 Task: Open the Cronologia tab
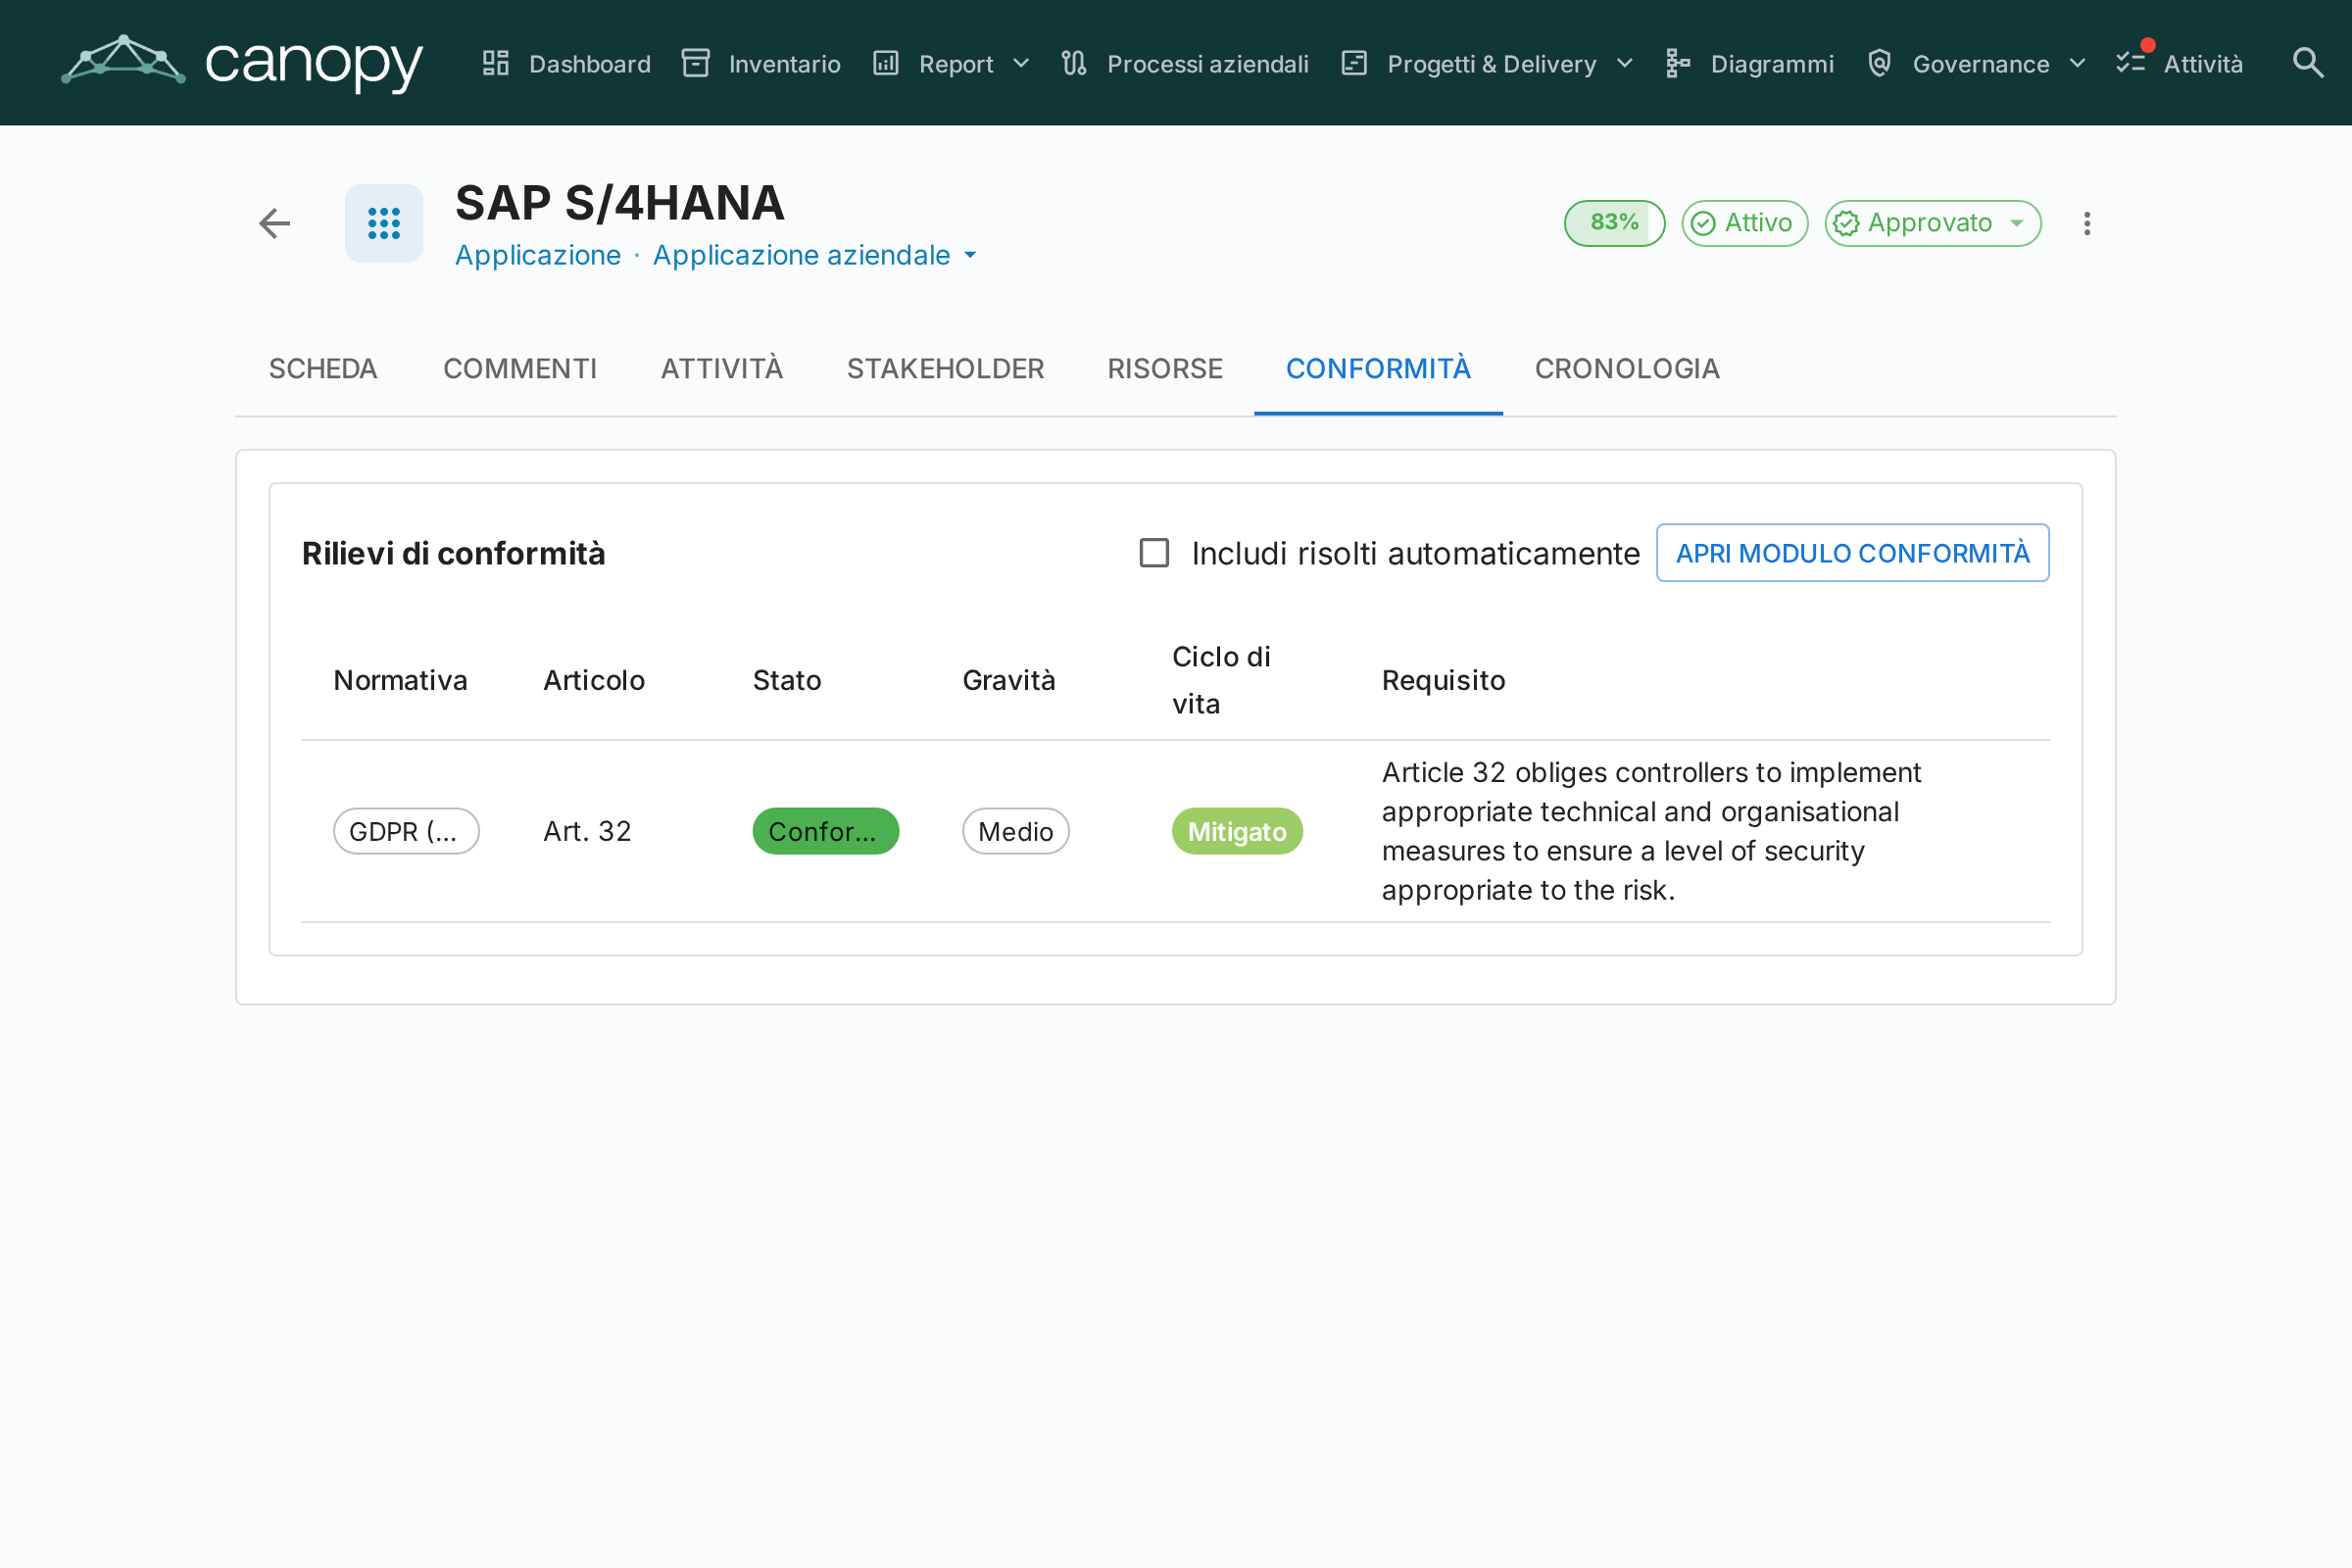coord(1628,369)
